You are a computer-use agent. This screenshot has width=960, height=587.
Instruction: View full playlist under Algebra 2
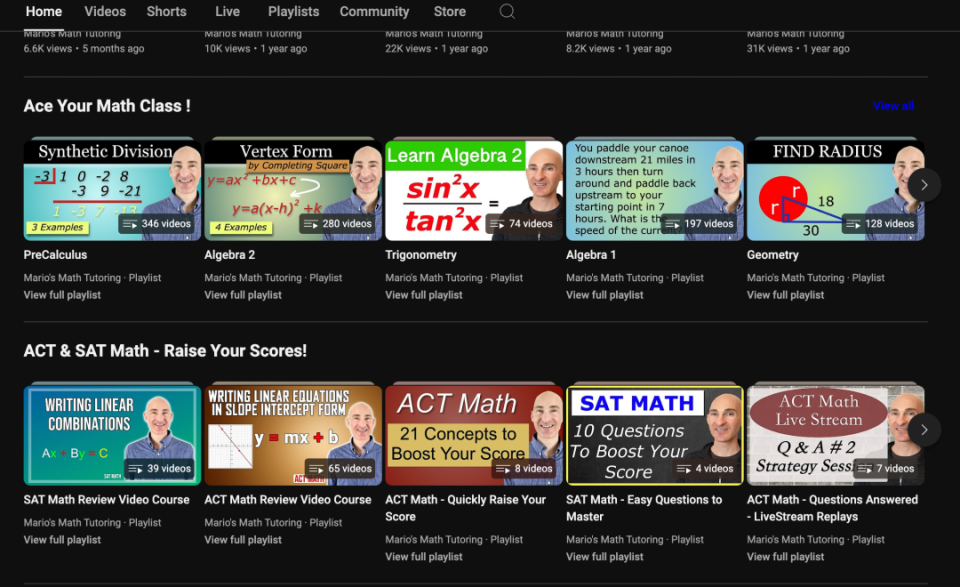click(x=243, y=295)
